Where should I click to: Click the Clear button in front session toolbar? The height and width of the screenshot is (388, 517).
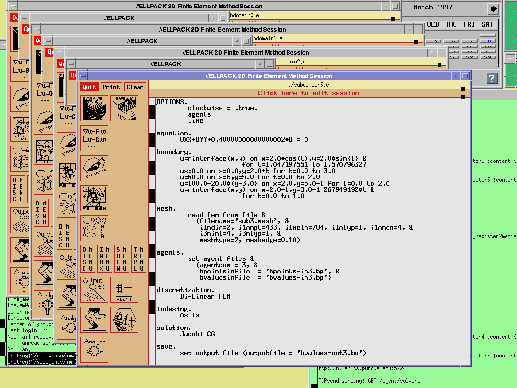tap(135, 87)
